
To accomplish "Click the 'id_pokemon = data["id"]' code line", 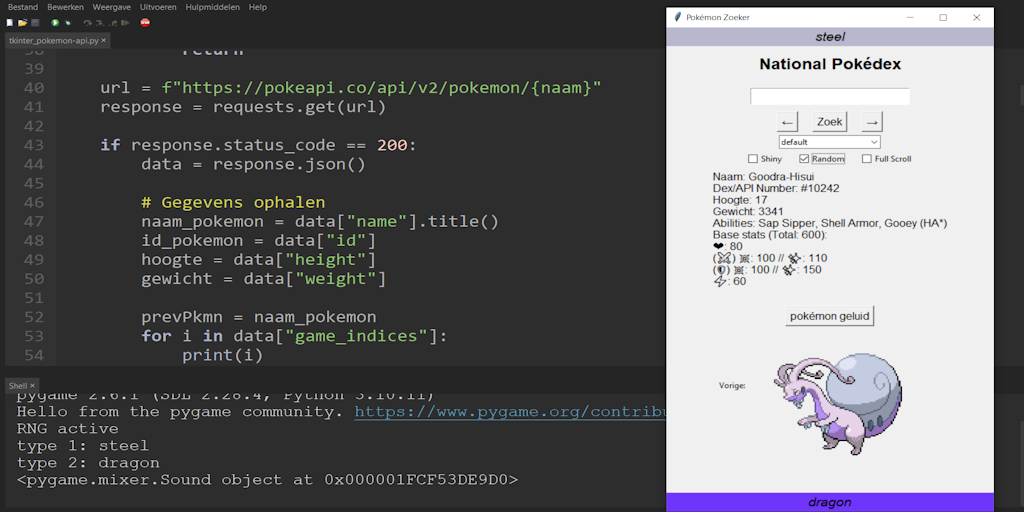I will (259, 241).
